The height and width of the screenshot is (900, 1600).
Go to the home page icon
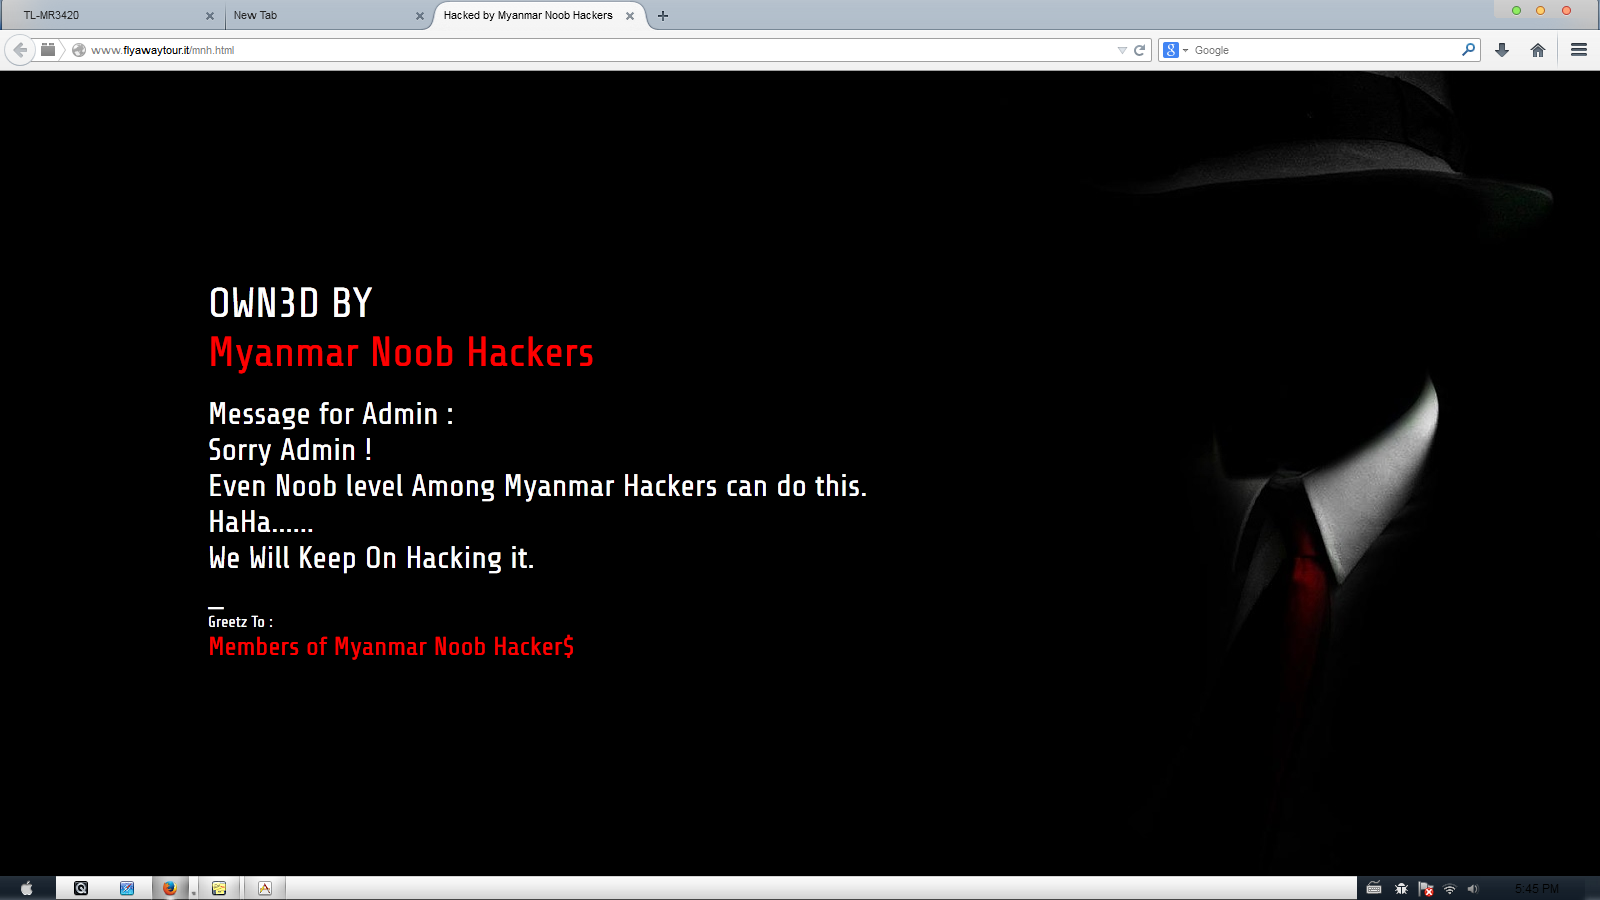1538,50
